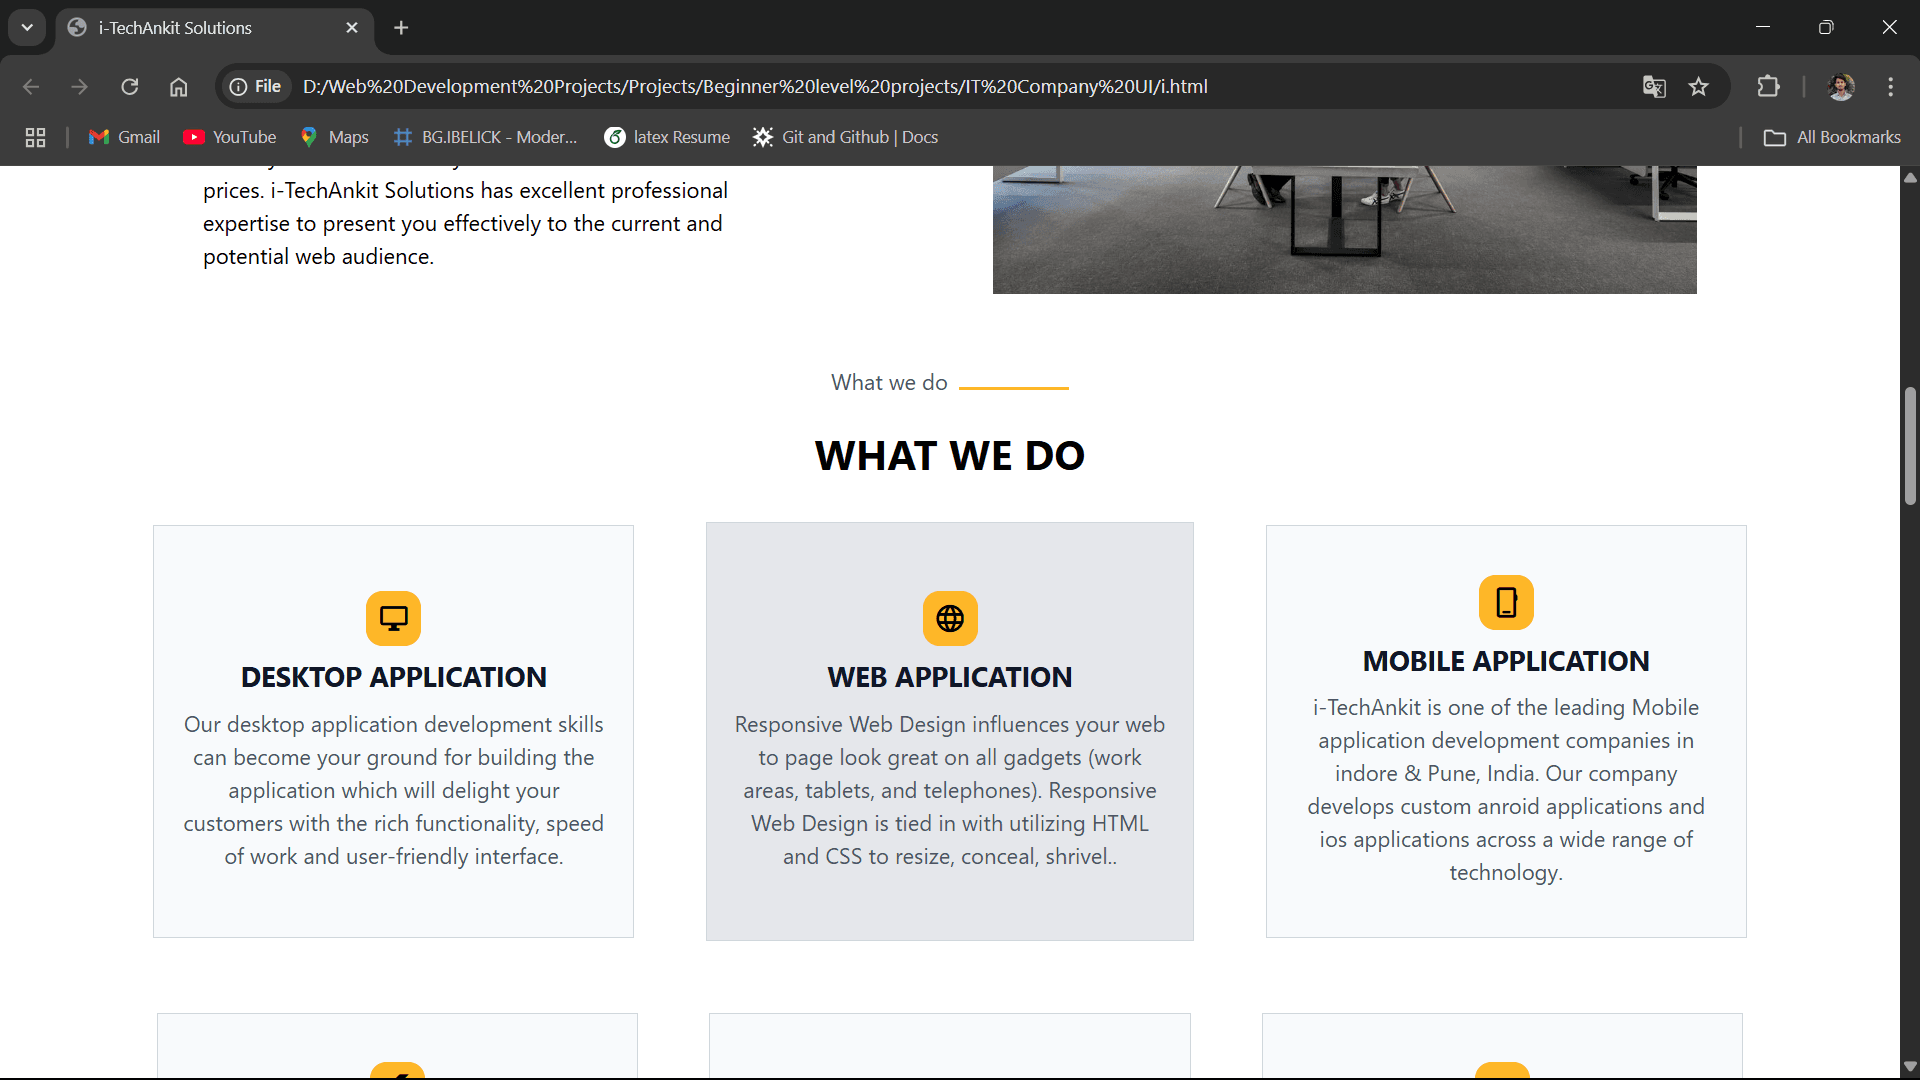Expand the tab search dropdown arrow
Viewport: 1920px width, 1080px height.
[x=27, y=28]
